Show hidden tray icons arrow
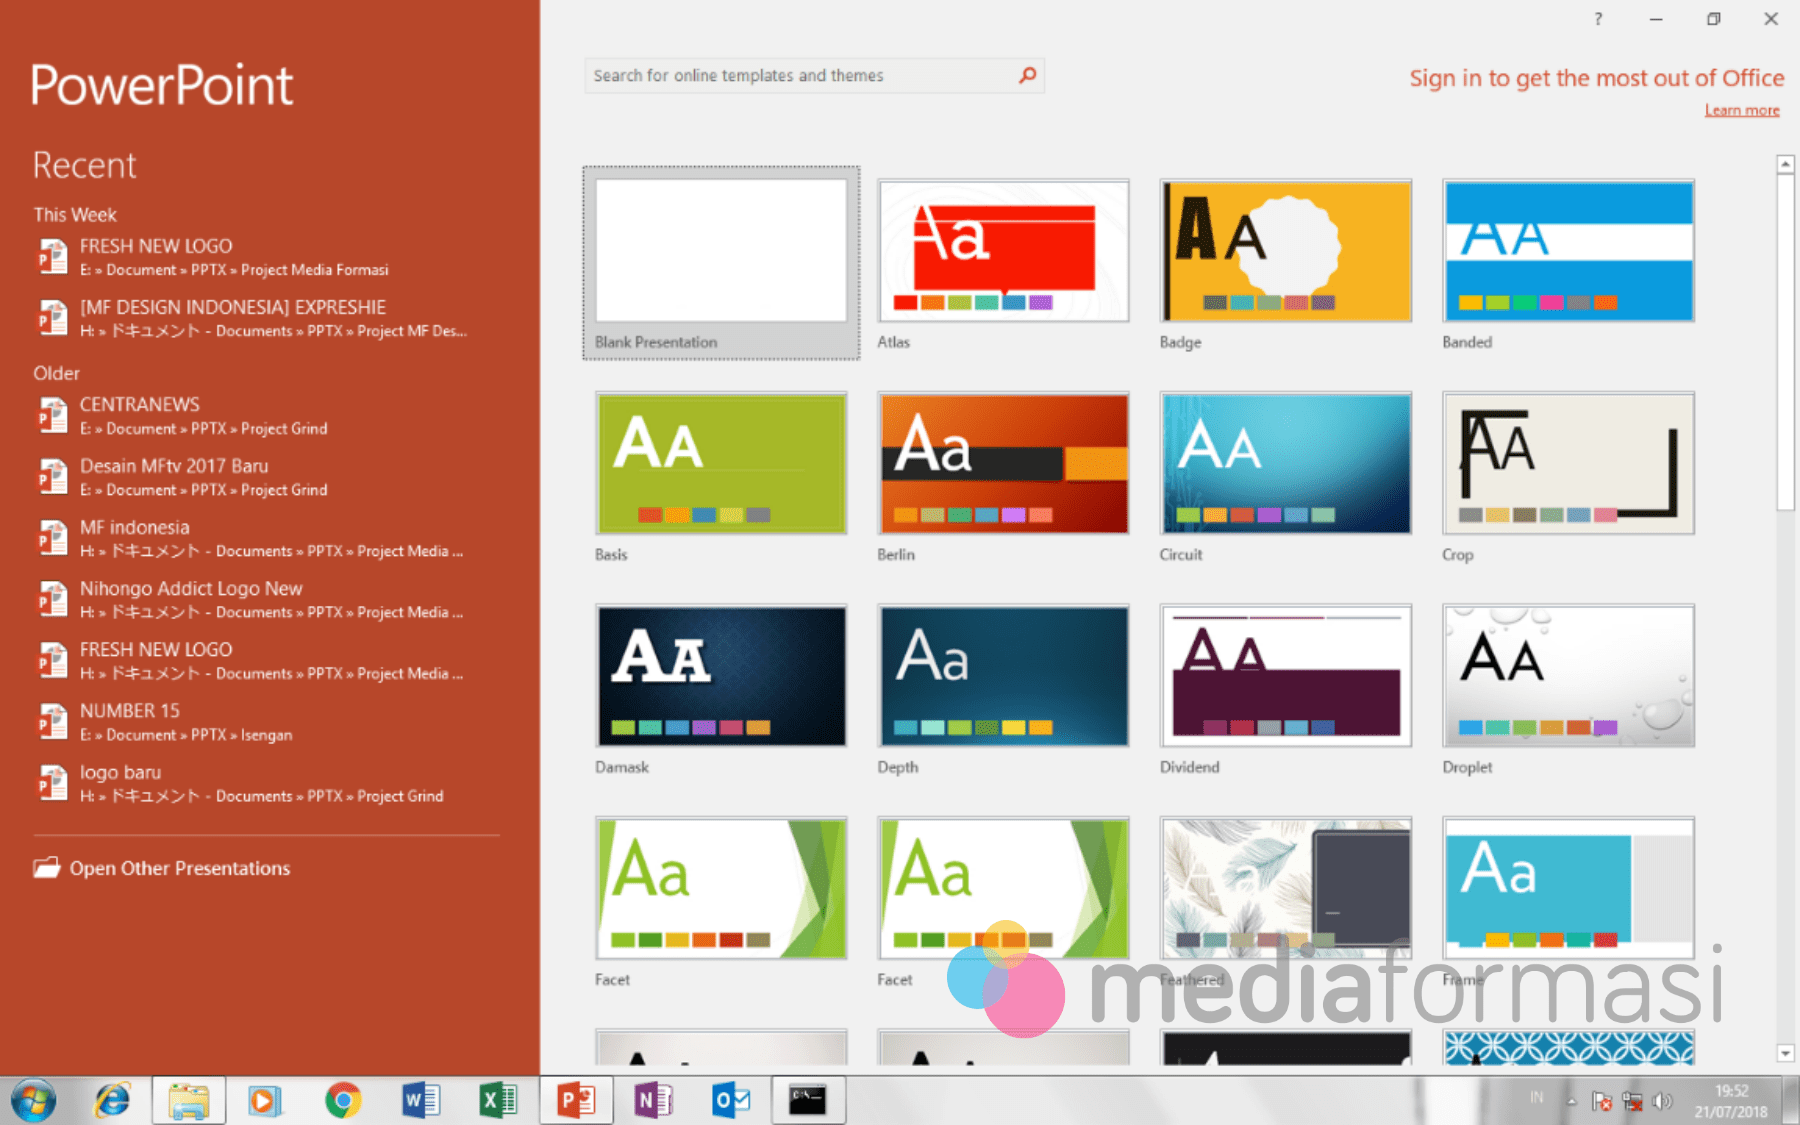This screenshot has height=1125, width=1800. [x=1572, y=1101]
